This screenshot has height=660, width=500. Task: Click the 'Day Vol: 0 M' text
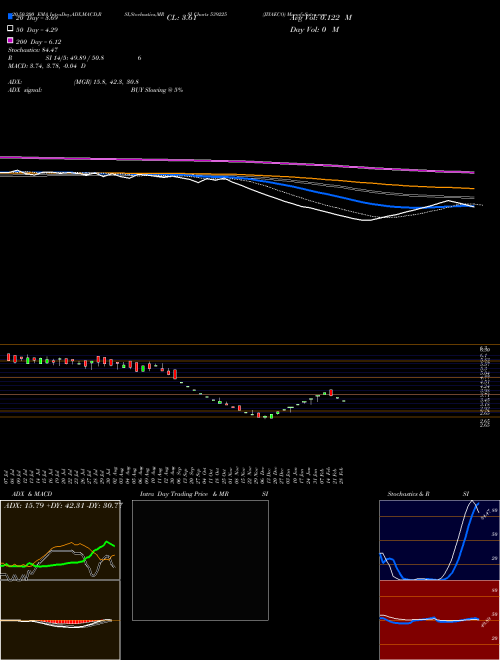tap(314, 29)
